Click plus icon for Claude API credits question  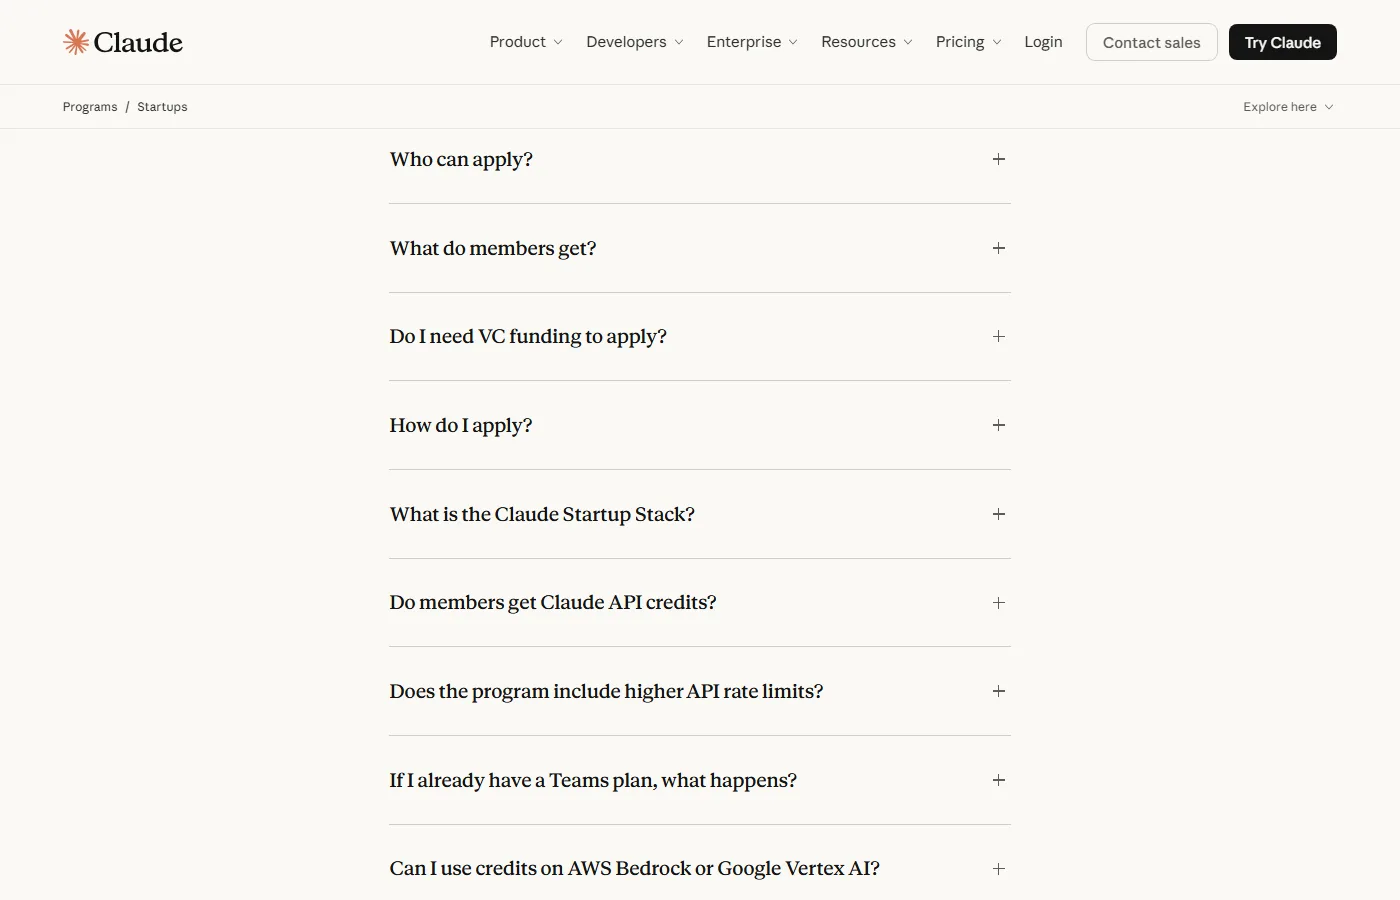[998, 602]
